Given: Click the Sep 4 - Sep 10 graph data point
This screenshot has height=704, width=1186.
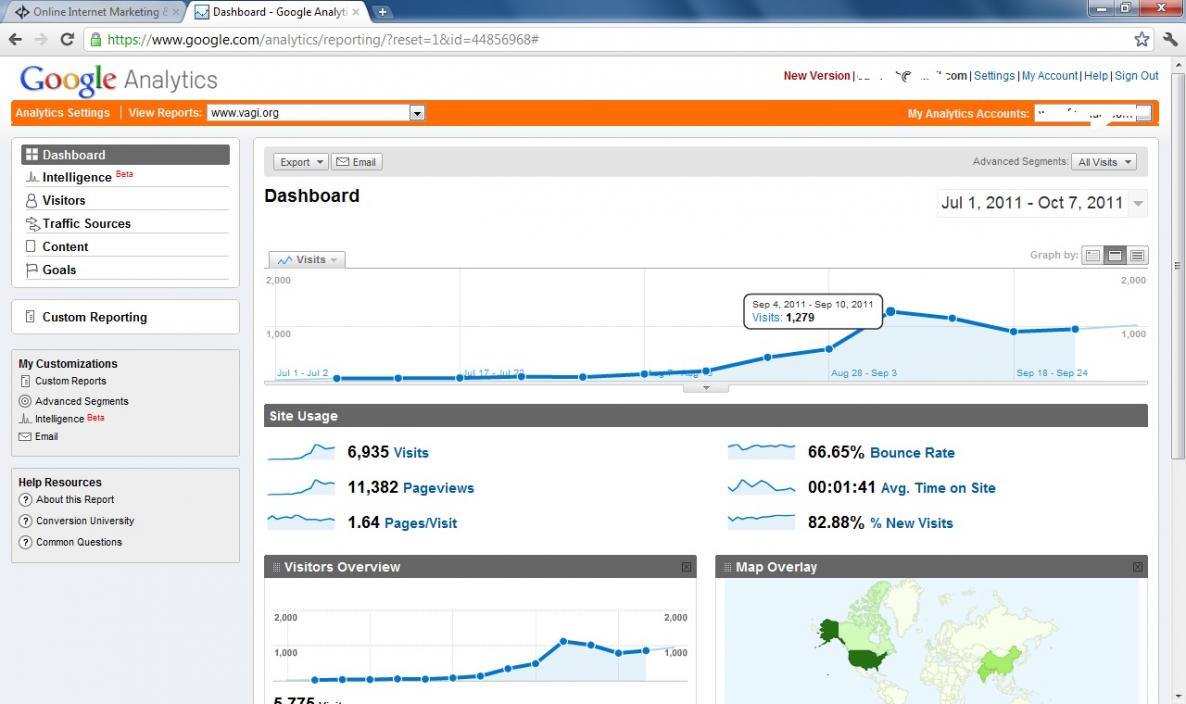Looking at the screenshot, I should (x=890, y=312).
